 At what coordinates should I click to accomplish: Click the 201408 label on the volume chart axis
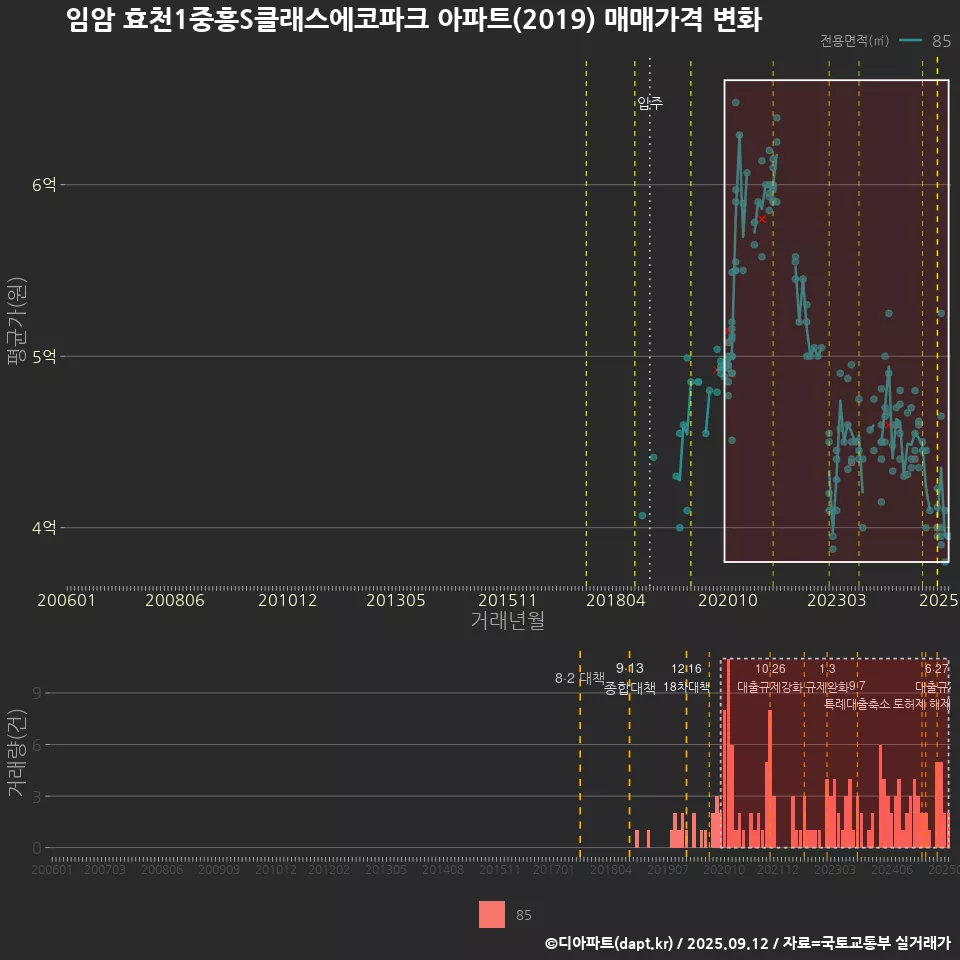click(x=443, y=869)
